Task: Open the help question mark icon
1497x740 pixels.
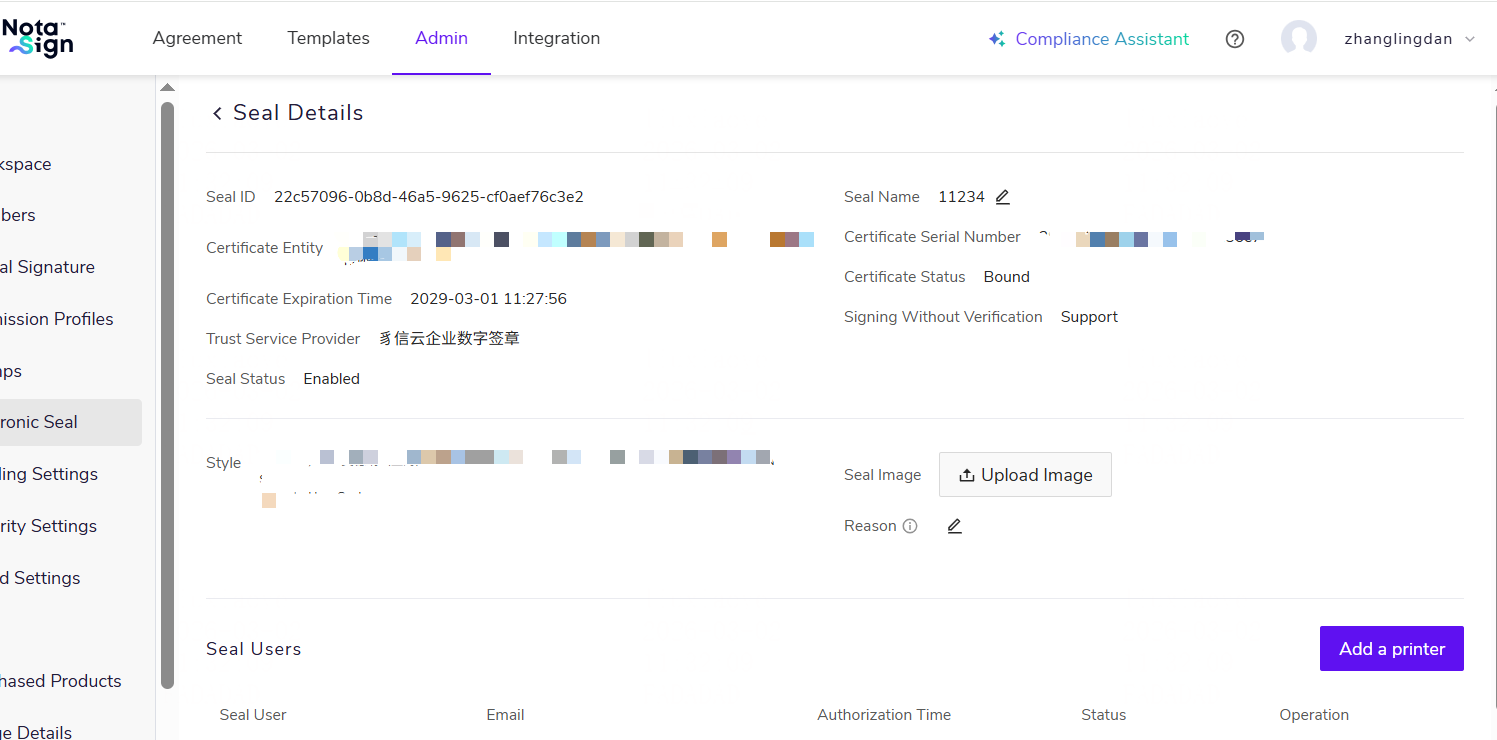Action: (x=1235, y=39)
